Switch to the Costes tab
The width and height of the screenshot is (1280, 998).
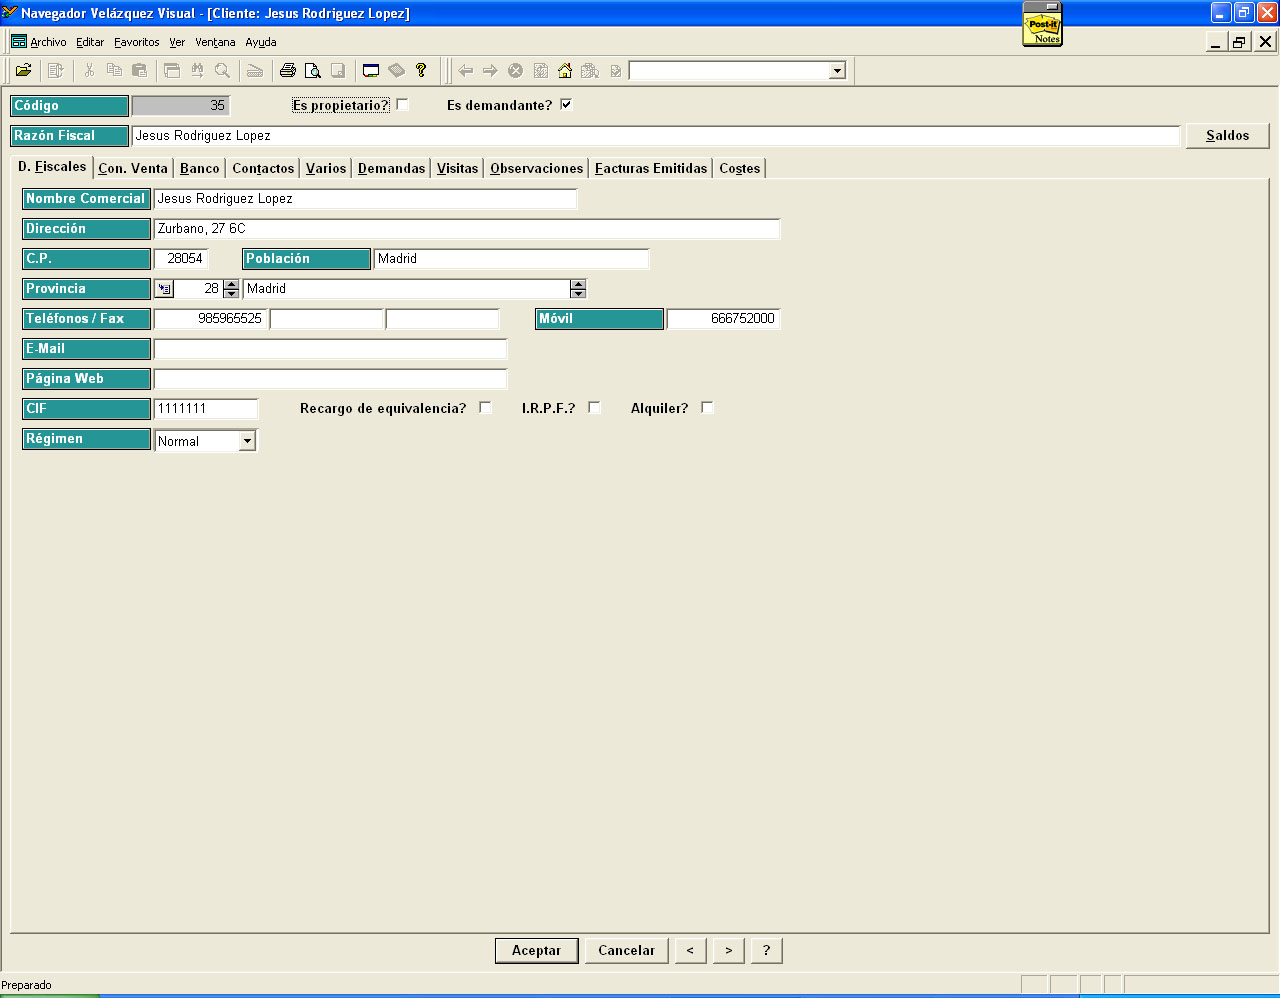tap(739, 168)
